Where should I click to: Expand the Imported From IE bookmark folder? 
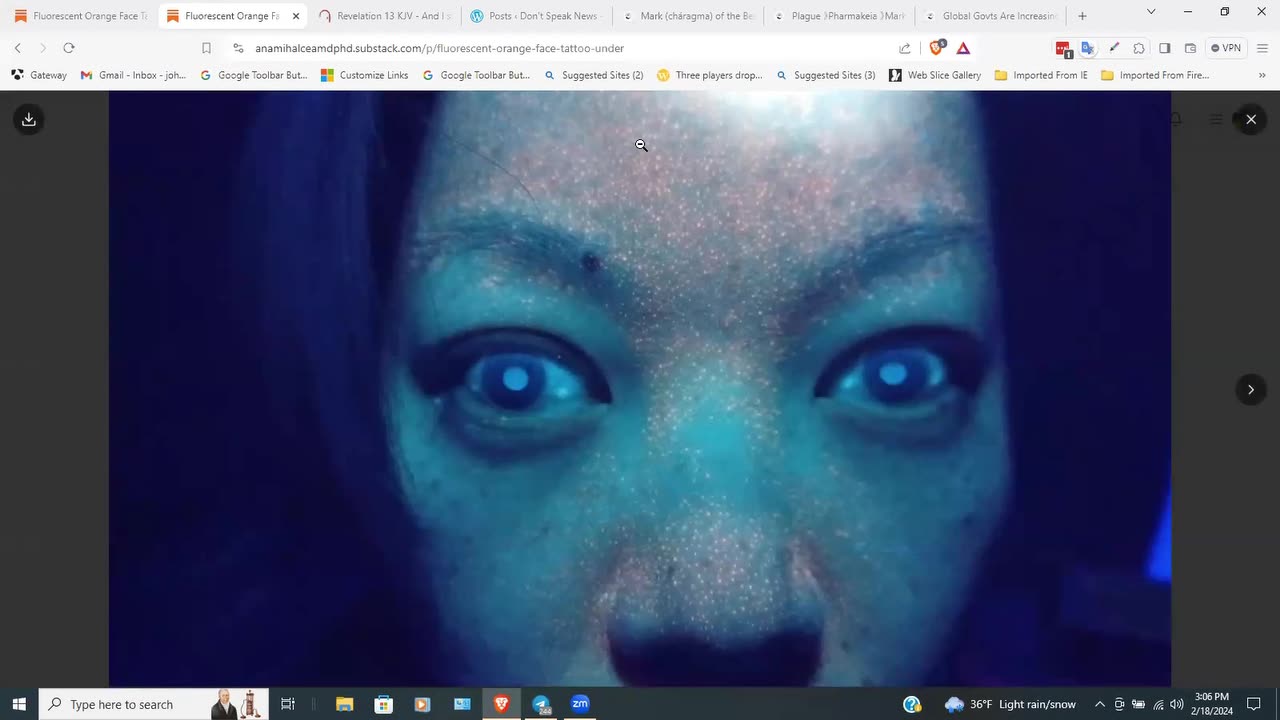(1041, 75)
